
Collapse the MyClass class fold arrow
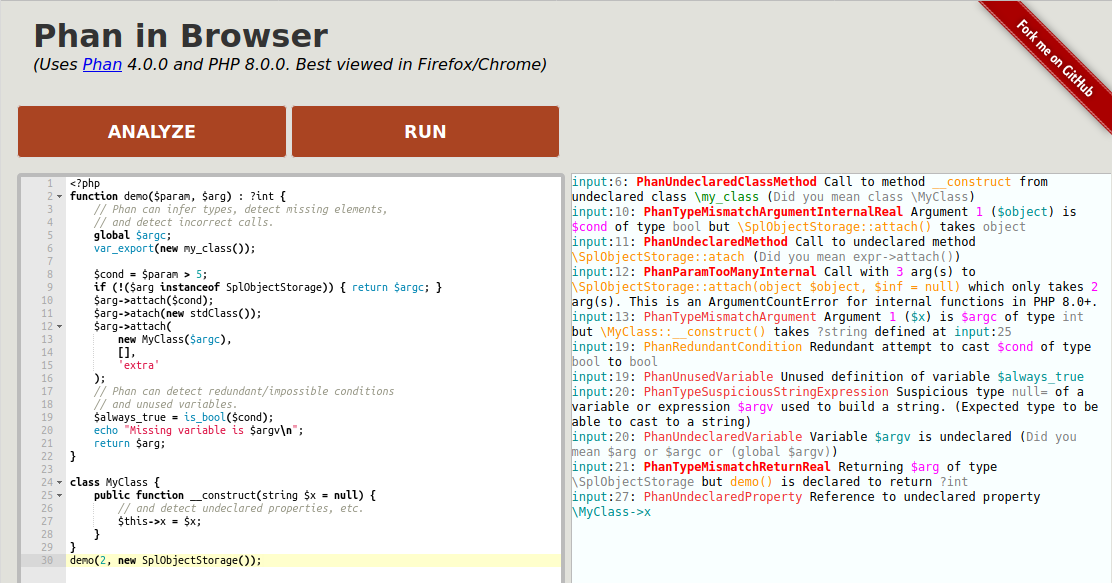(x=58, y=482)
